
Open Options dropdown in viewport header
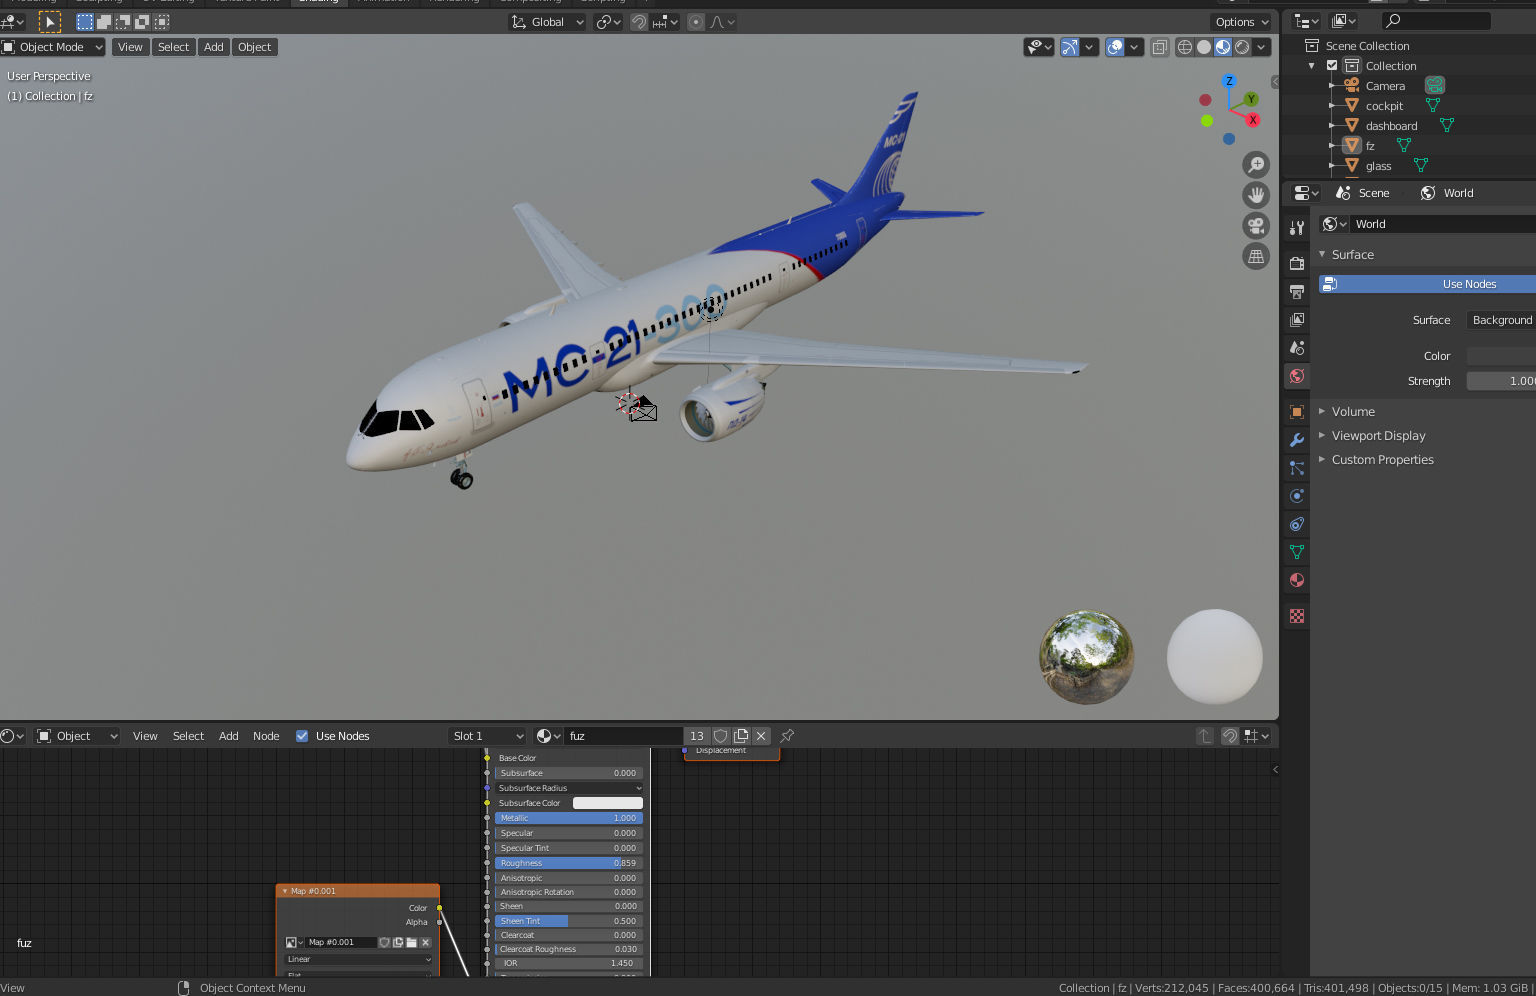point(1242,22)
